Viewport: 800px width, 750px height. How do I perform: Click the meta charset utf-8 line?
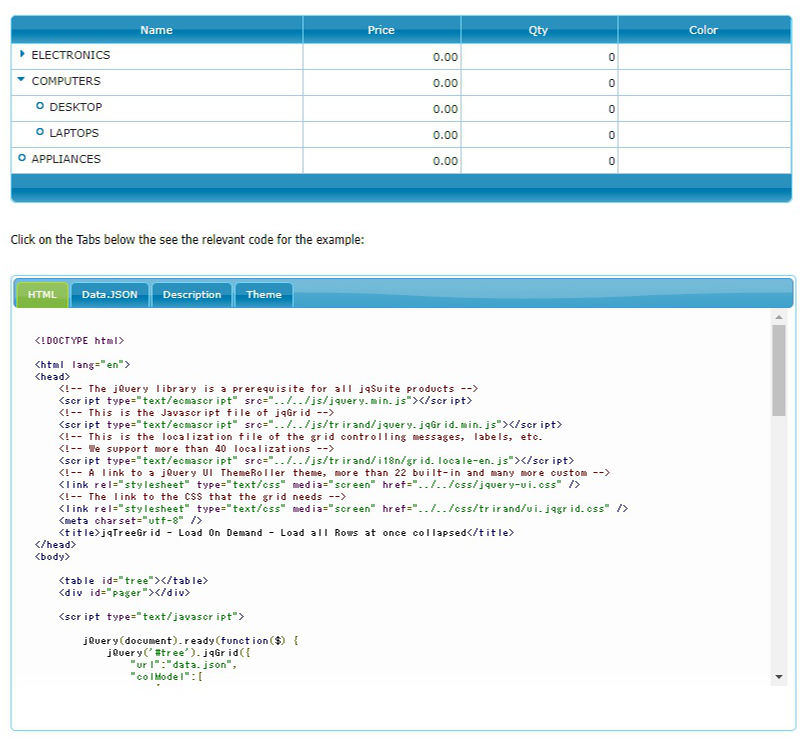click(131, 520)
